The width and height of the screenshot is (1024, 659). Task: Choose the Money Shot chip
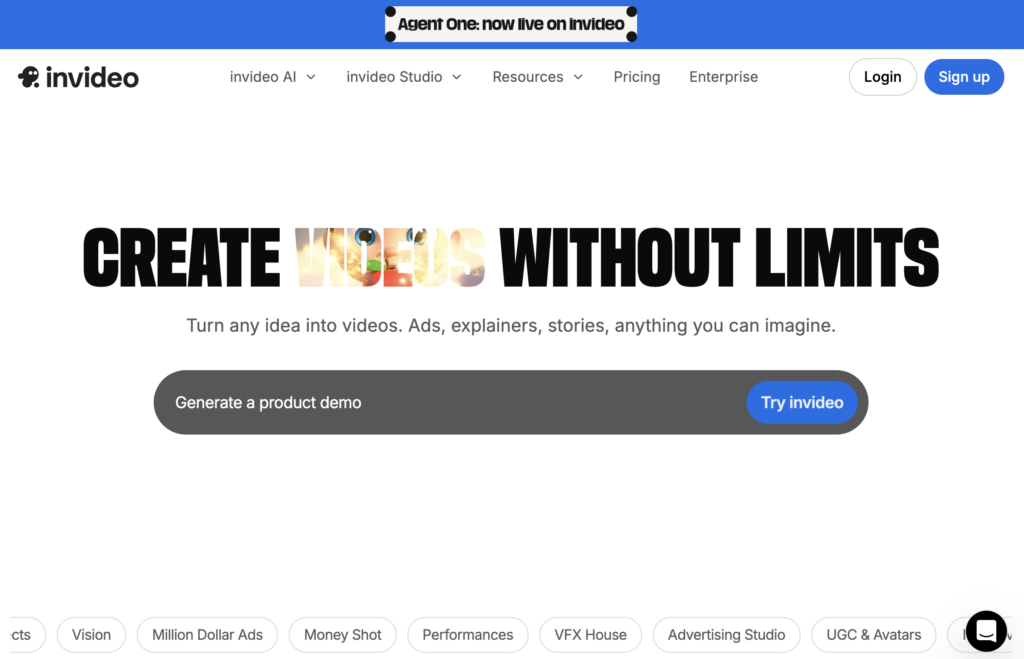click(343, 634)
